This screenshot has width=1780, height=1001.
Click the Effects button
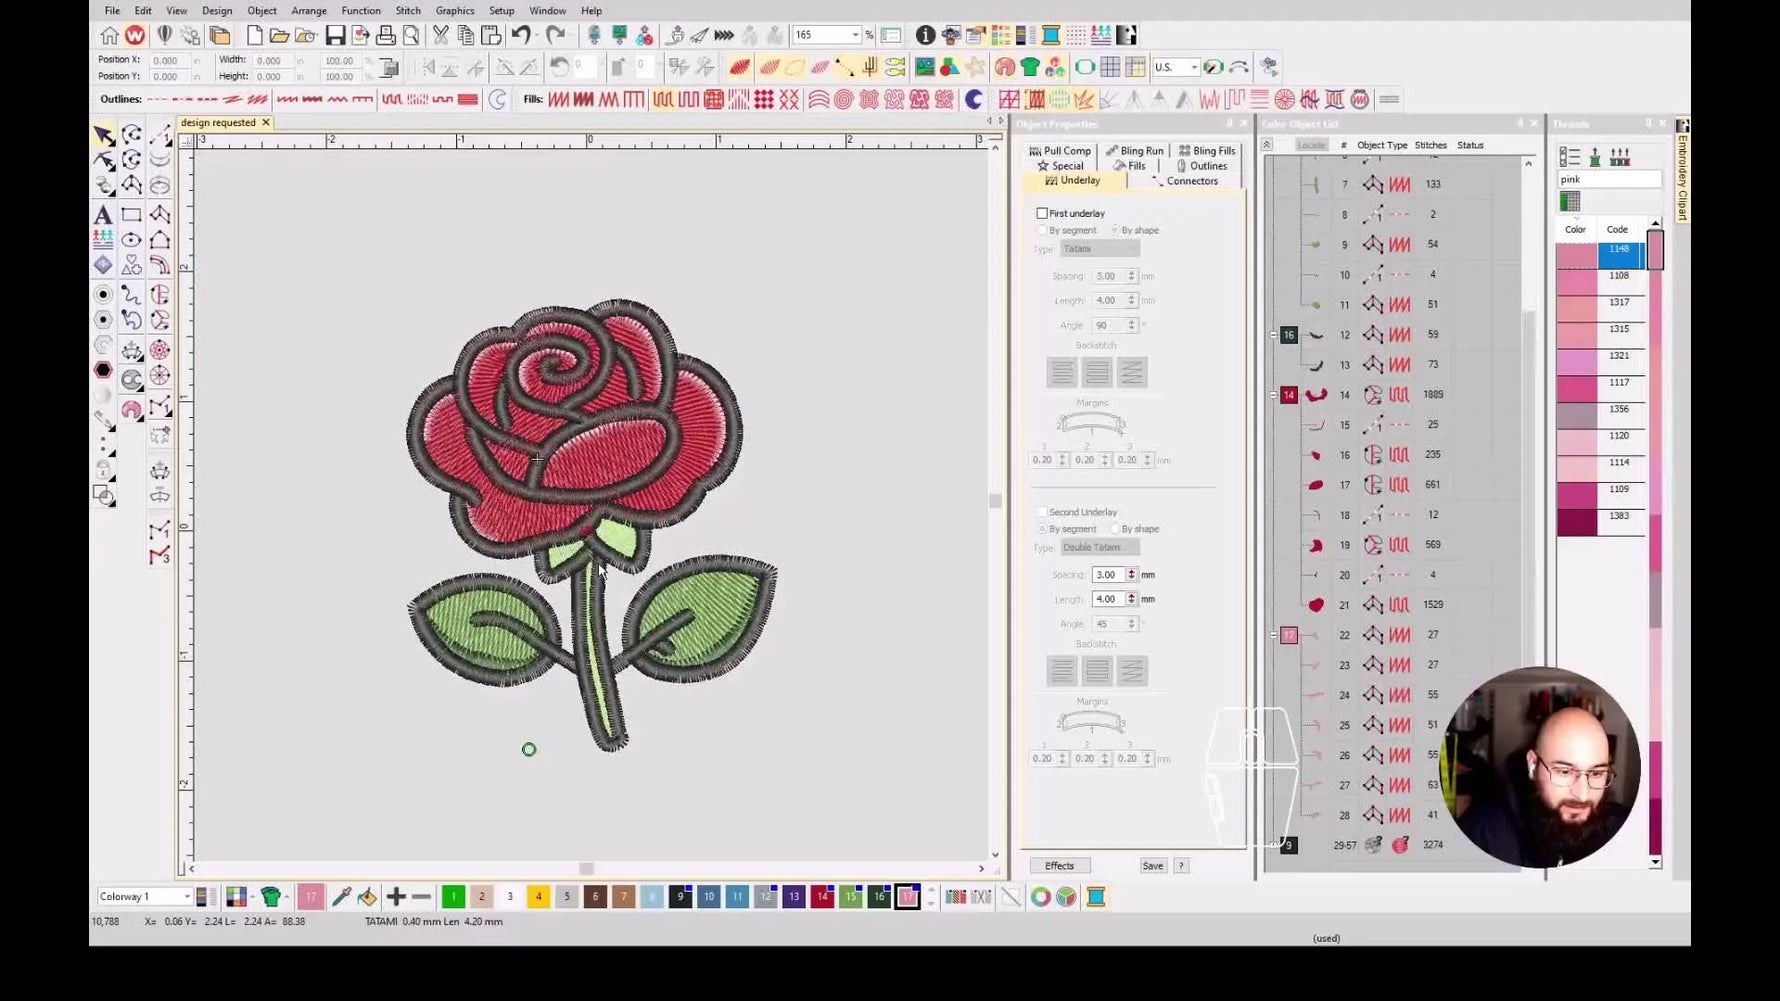coord(1059,866)
